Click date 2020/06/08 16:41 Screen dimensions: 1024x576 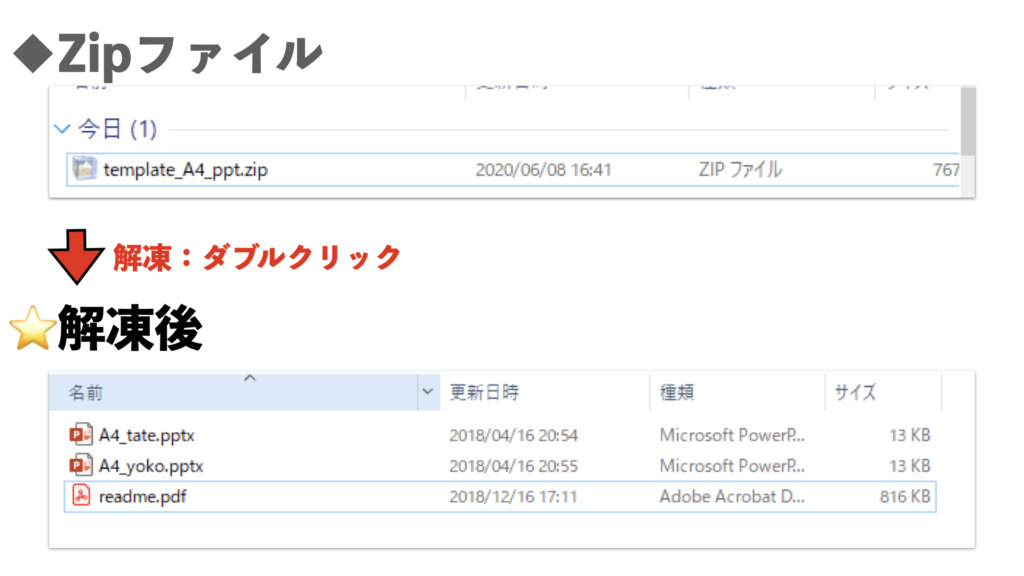point(543,170)
